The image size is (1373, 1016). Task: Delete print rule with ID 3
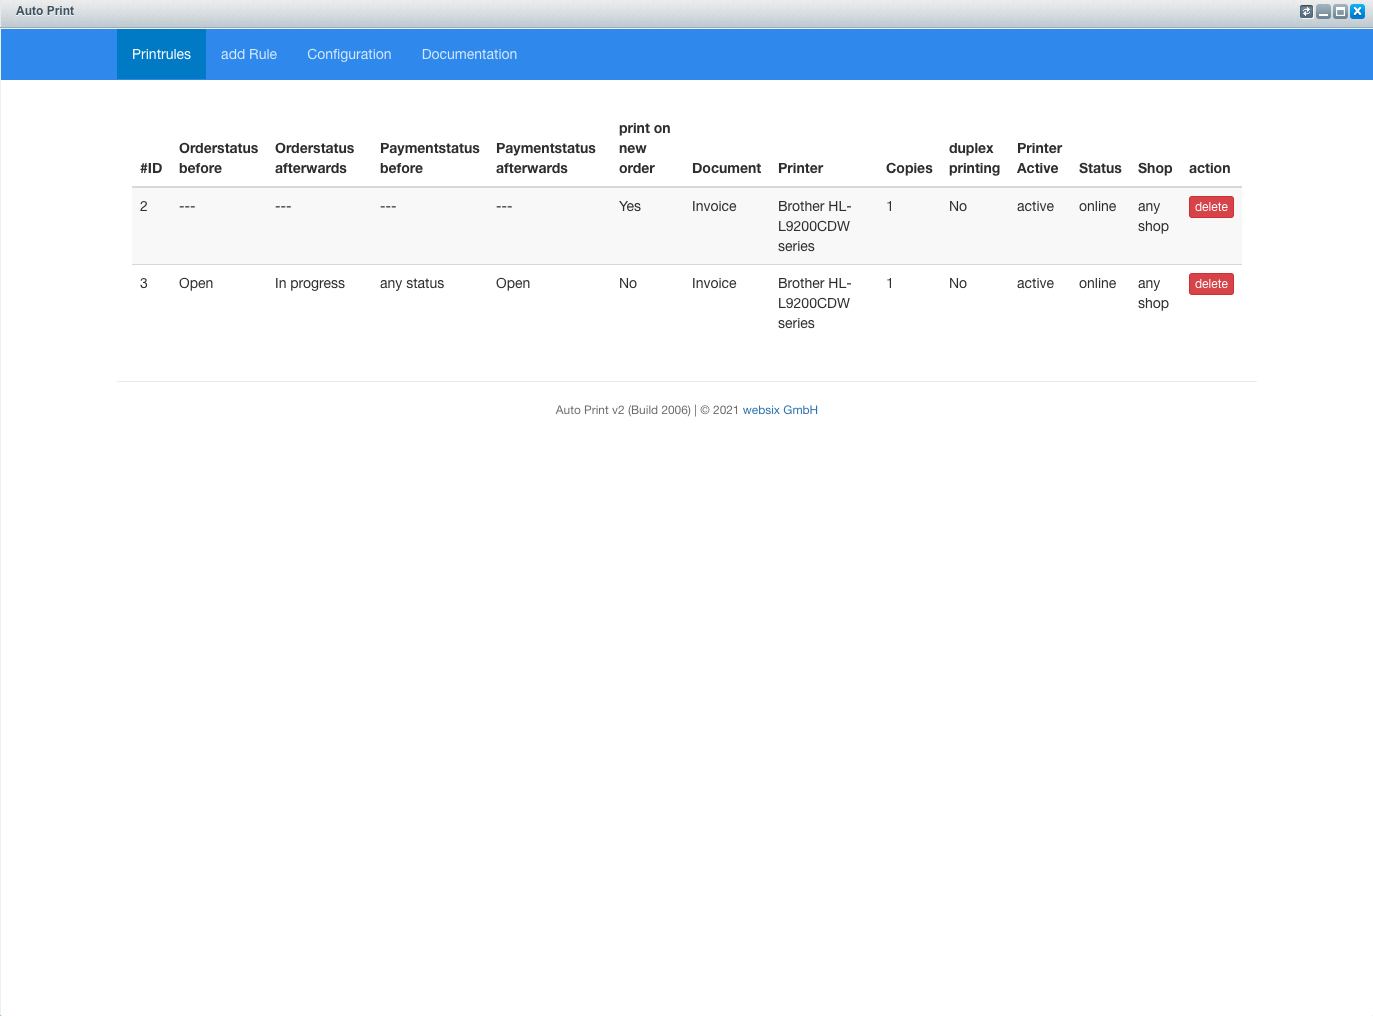1211,284
